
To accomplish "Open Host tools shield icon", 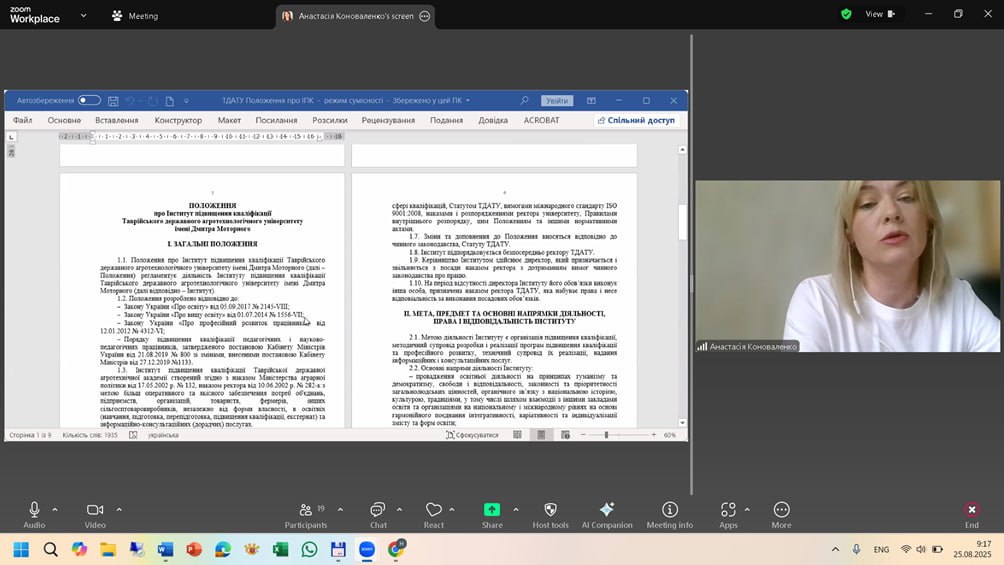I will (550, 510).
